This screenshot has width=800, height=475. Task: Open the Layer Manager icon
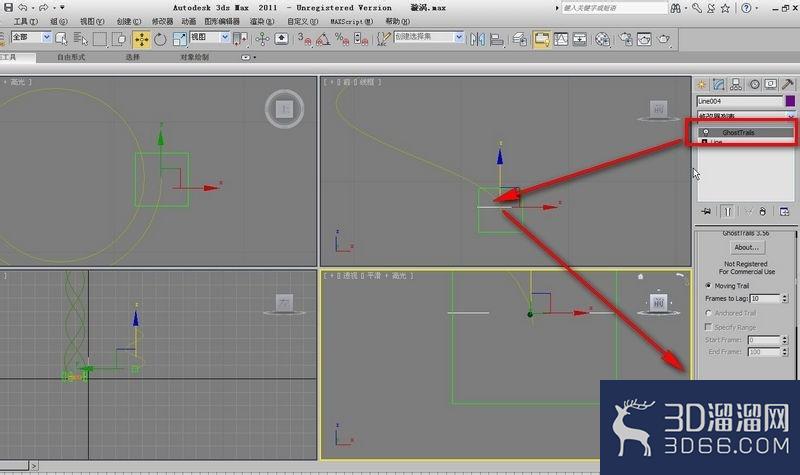[x=520, y=39]
